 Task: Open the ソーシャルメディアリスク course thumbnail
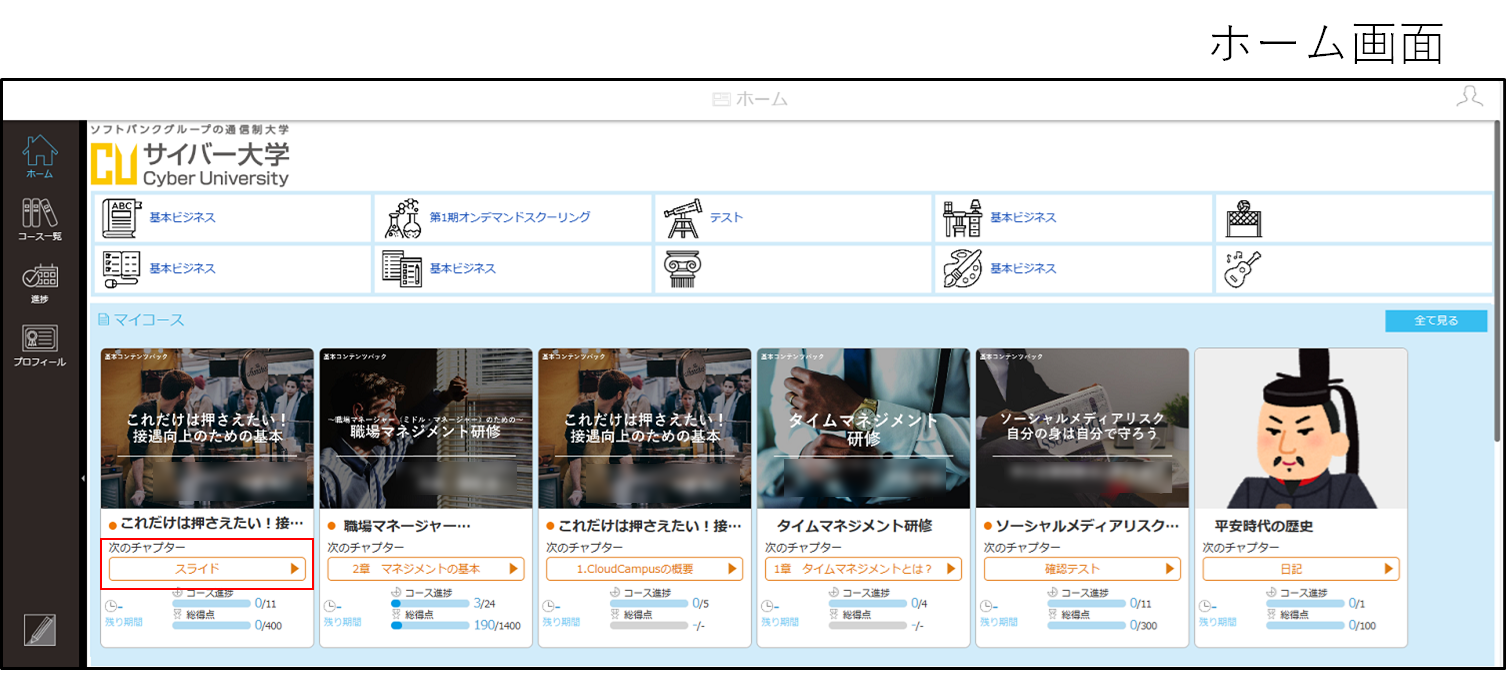pyautogui.click(x=1082, y=428)
